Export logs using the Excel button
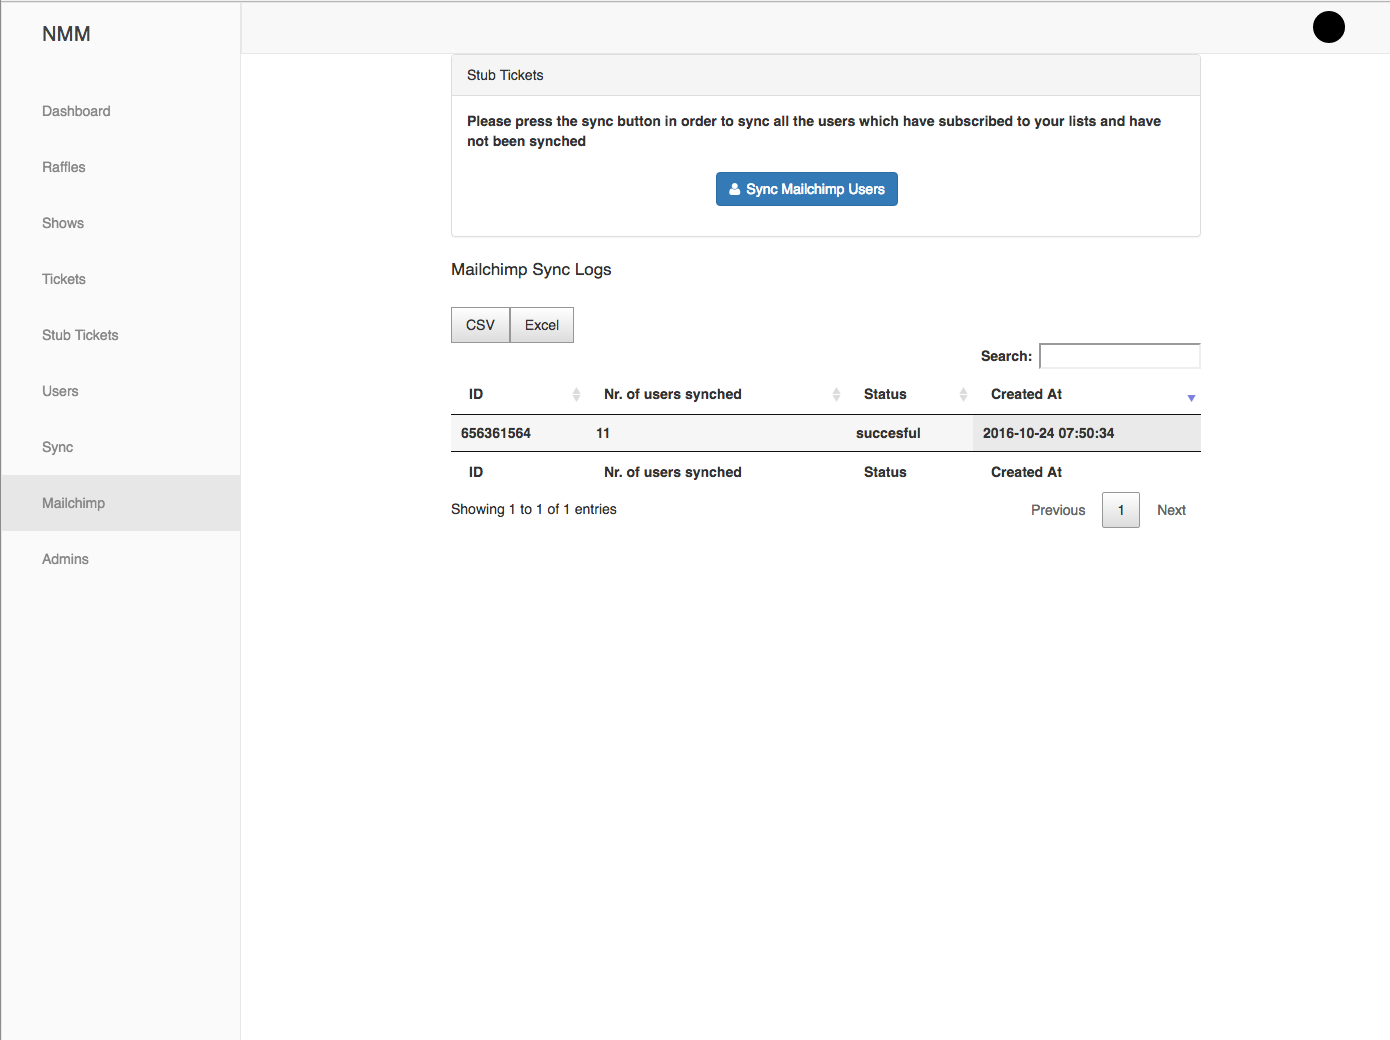 pyautogui.click(x=542, y=325)
